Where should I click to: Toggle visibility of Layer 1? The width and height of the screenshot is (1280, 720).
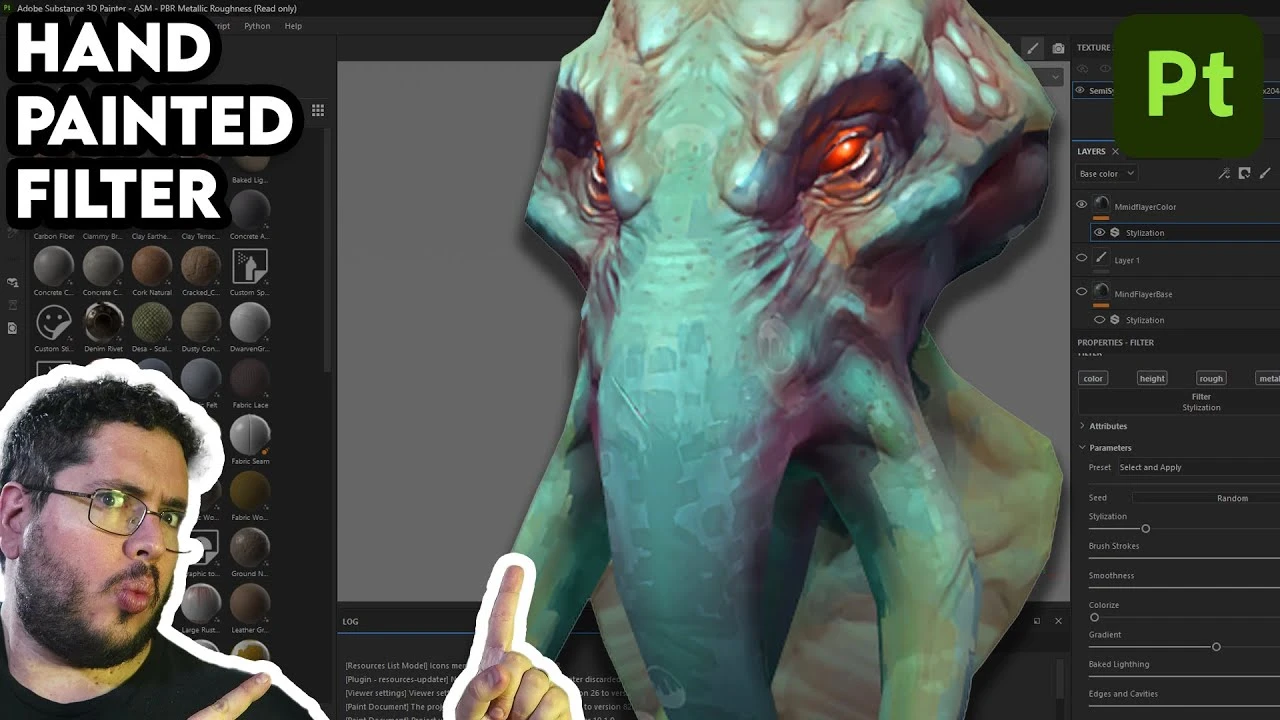(1081, 258)
